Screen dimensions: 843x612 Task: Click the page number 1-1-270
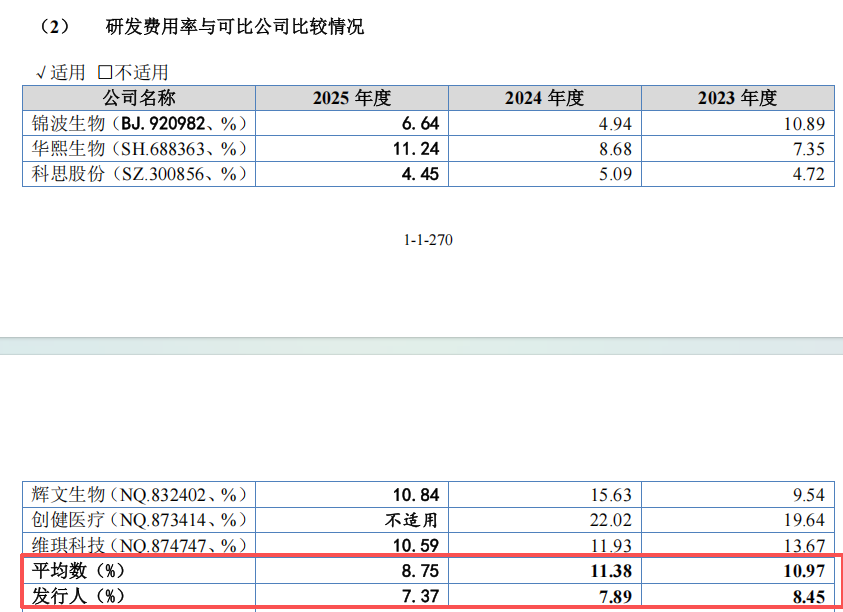428,240
